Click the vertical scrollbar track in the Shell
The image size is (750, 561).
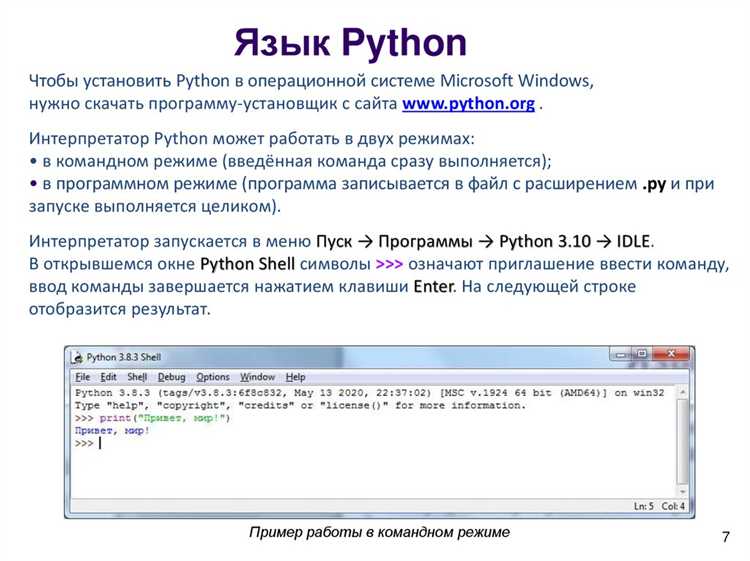(x=683, y=442)
